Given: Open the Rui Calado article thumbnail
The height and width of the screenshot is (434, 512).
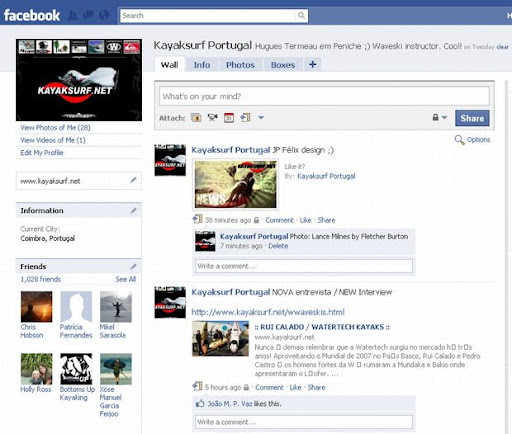Looking at the screenshot, I should coord(220,338).
